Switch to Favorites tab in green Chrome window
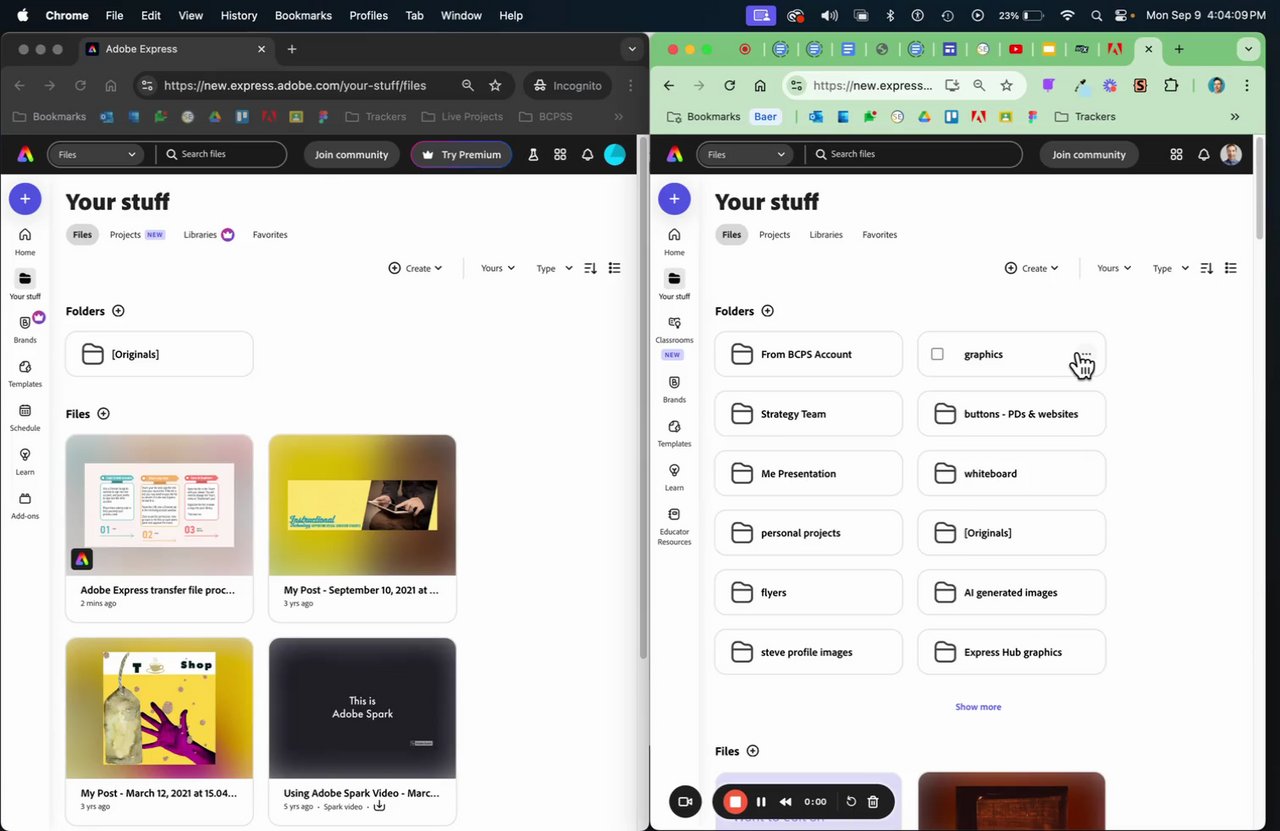 (880, 235)
